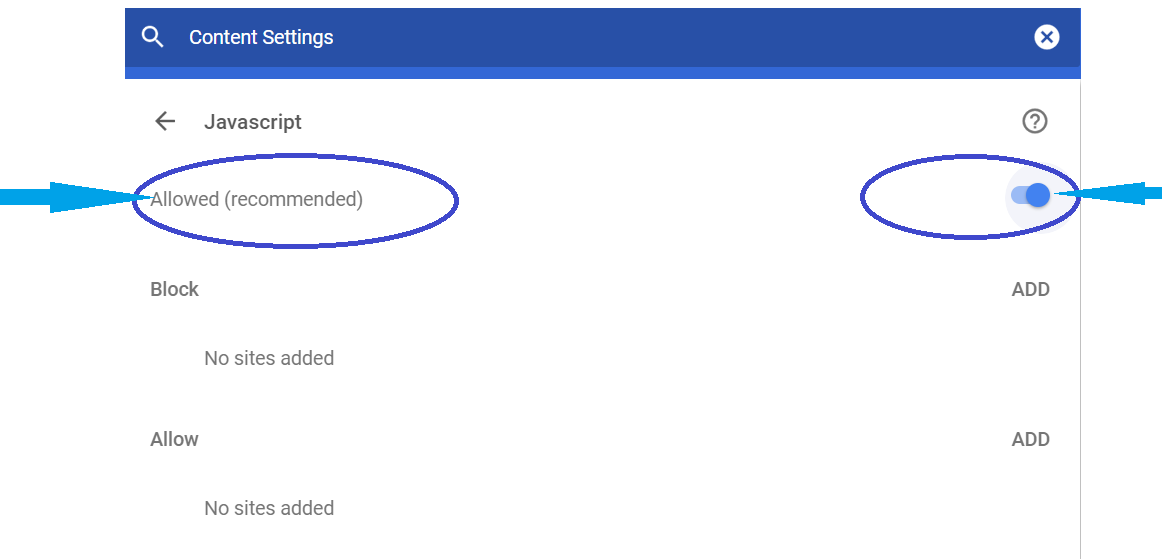Add a site to the Allow list
The image size is (1162, 559).
(1031, 439)
